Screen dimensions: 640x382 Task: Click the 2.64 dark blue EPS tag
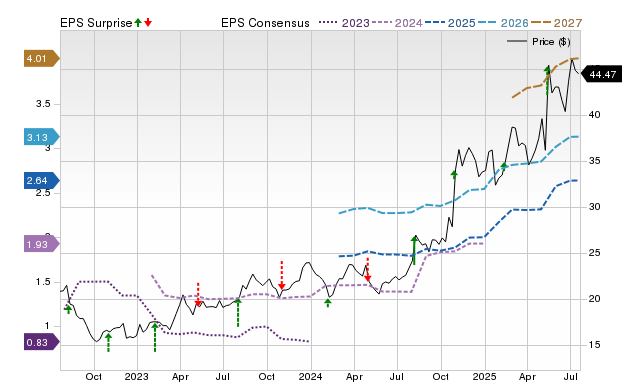pos(41,180)
